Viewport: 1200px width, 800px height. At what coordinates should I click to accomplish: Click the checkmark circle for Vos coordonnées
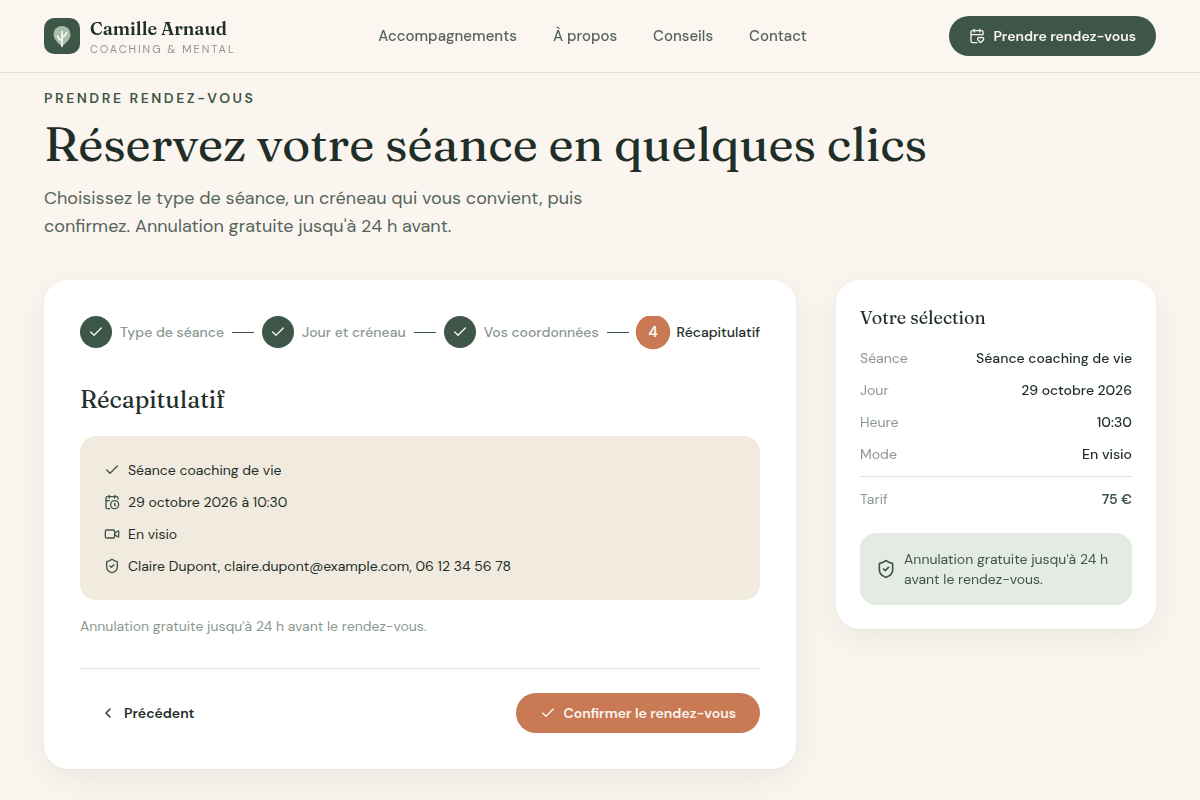click(460, 332)
